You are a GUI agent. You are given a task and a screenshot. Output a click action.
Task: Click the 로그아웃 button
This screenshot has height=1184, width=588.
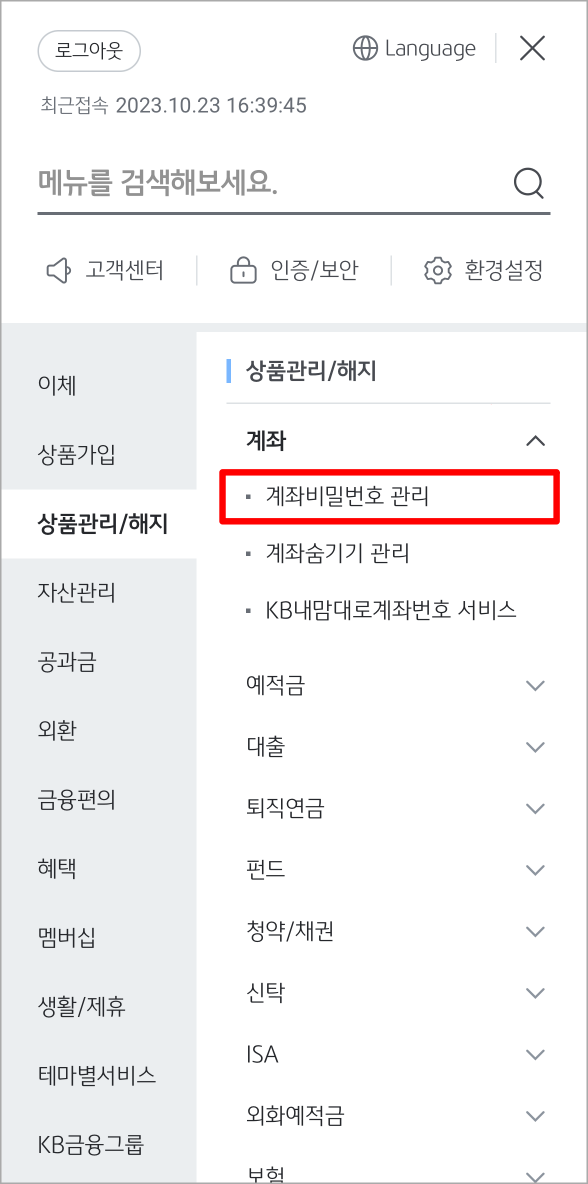89,48
